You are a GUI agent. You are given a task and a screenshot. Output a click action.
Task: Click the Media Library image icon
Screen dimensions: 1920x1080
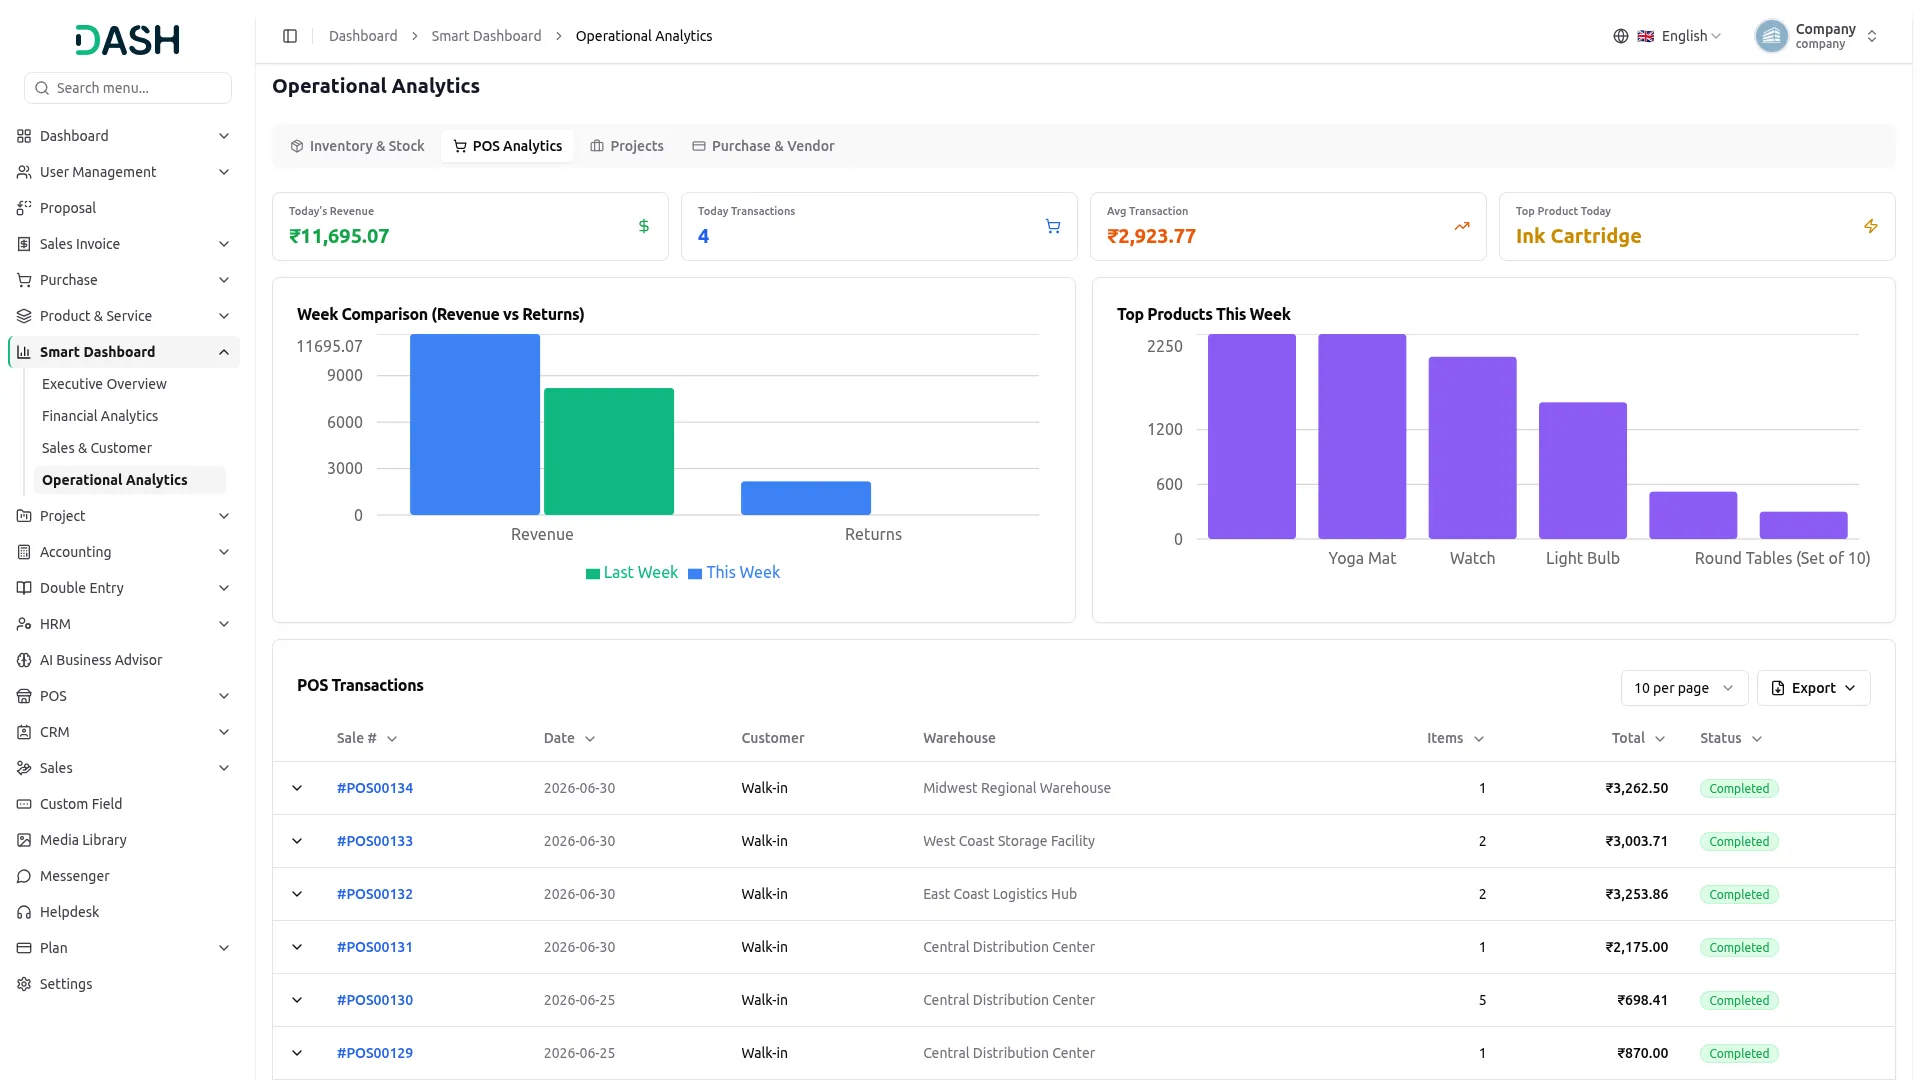tap(24, 840)
